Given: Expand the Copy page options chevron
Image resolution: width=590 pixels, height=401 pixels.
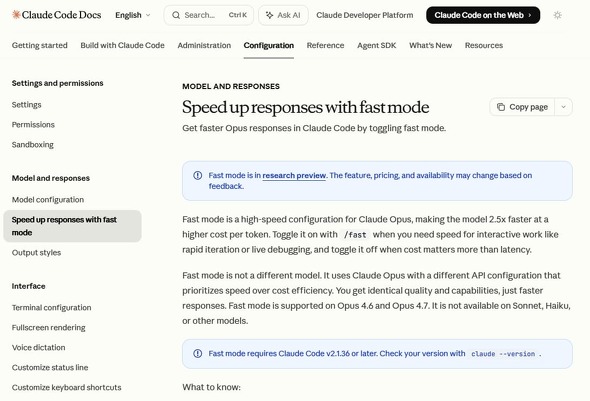Looking at the screenshot, I should pyautogui.click(x=563, y=107).
